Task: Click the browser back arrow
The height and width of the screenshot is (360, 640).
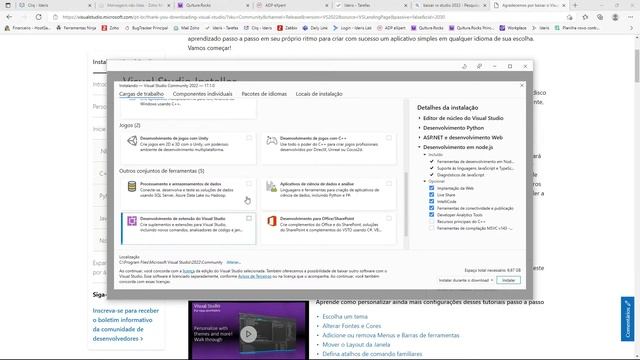Action: click(9, 17)
